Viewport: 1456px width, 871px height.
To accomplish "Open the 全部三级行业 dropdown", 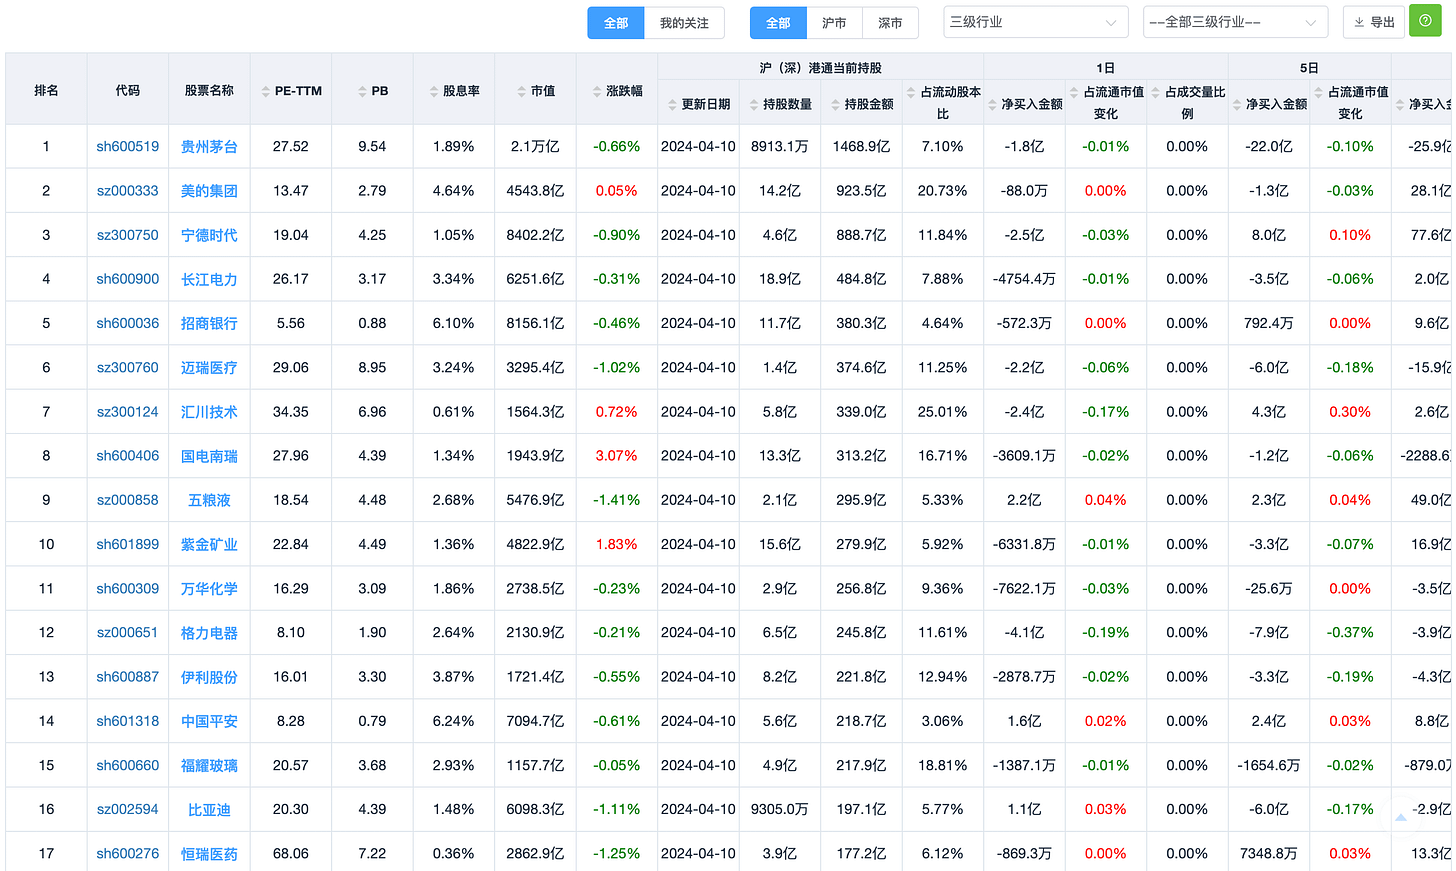I will (x=1235, y=22).
